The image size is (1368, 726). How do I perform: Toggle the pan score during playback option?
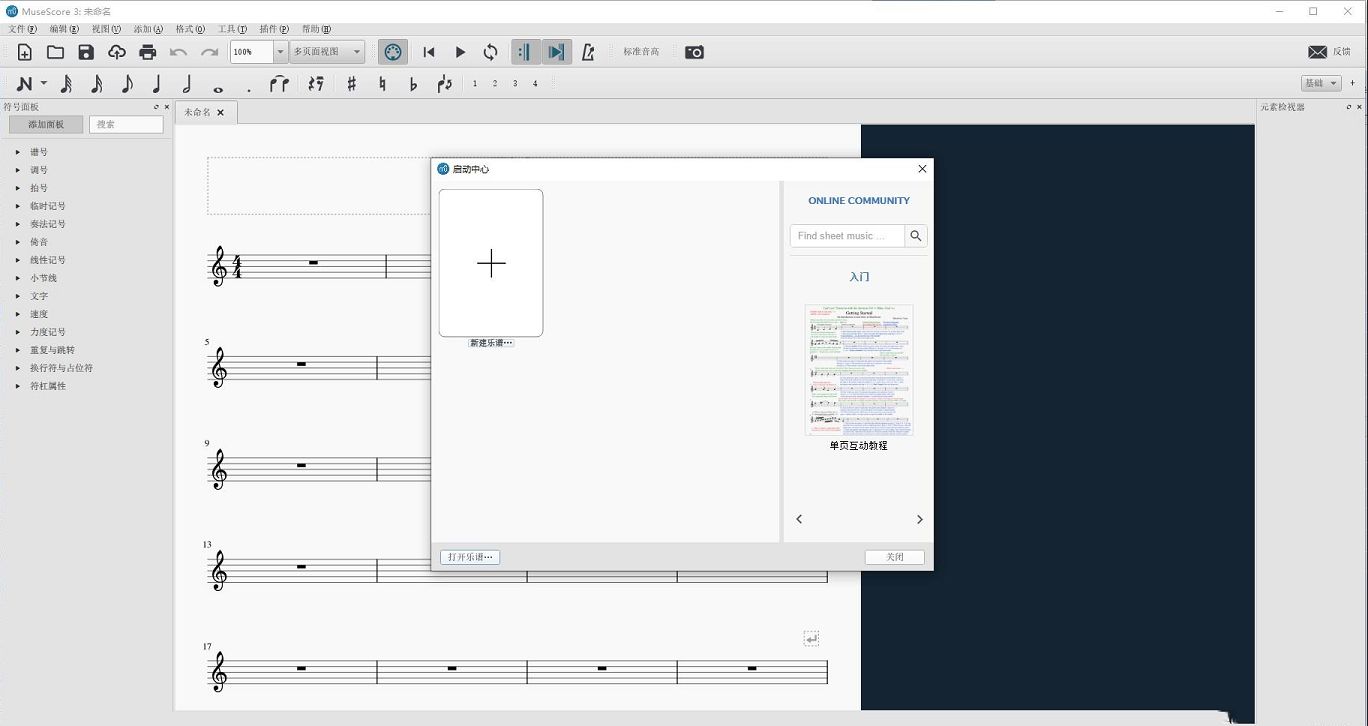[556, 51]
